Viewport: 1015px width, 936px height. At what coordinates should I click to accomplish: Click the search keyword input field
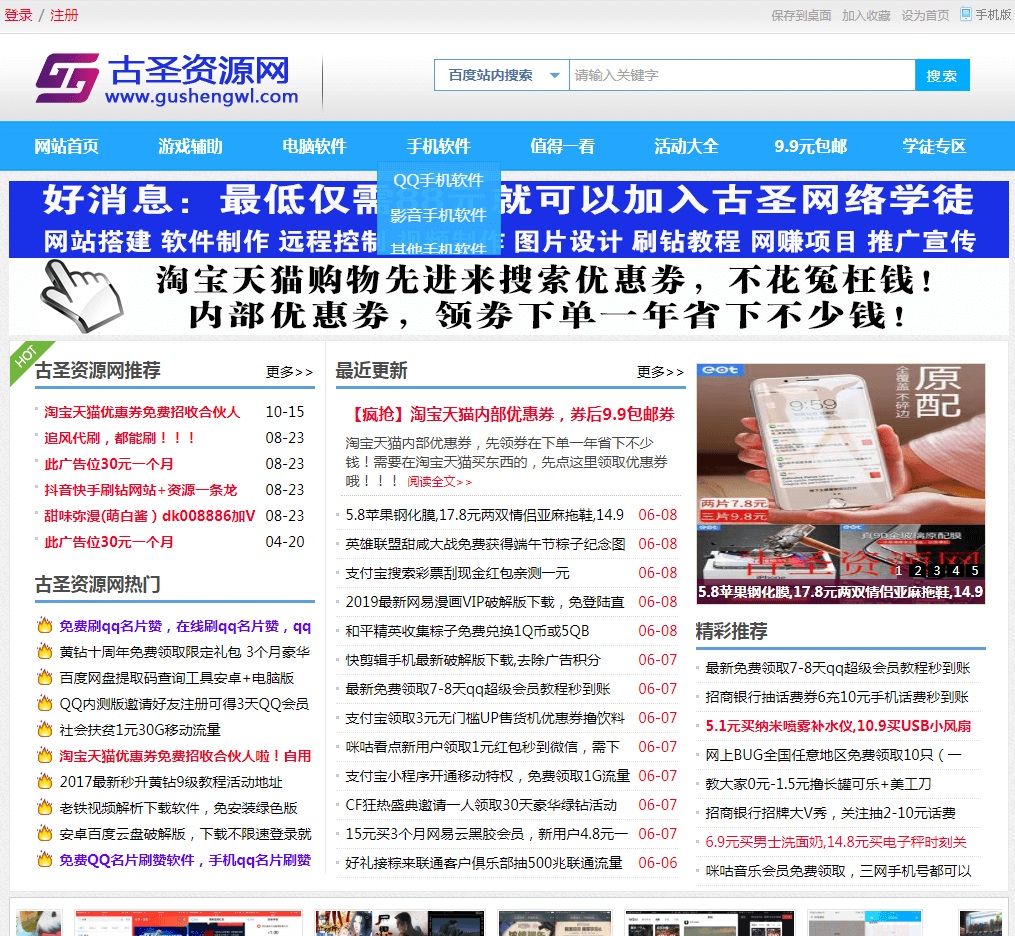coord(740,75)
